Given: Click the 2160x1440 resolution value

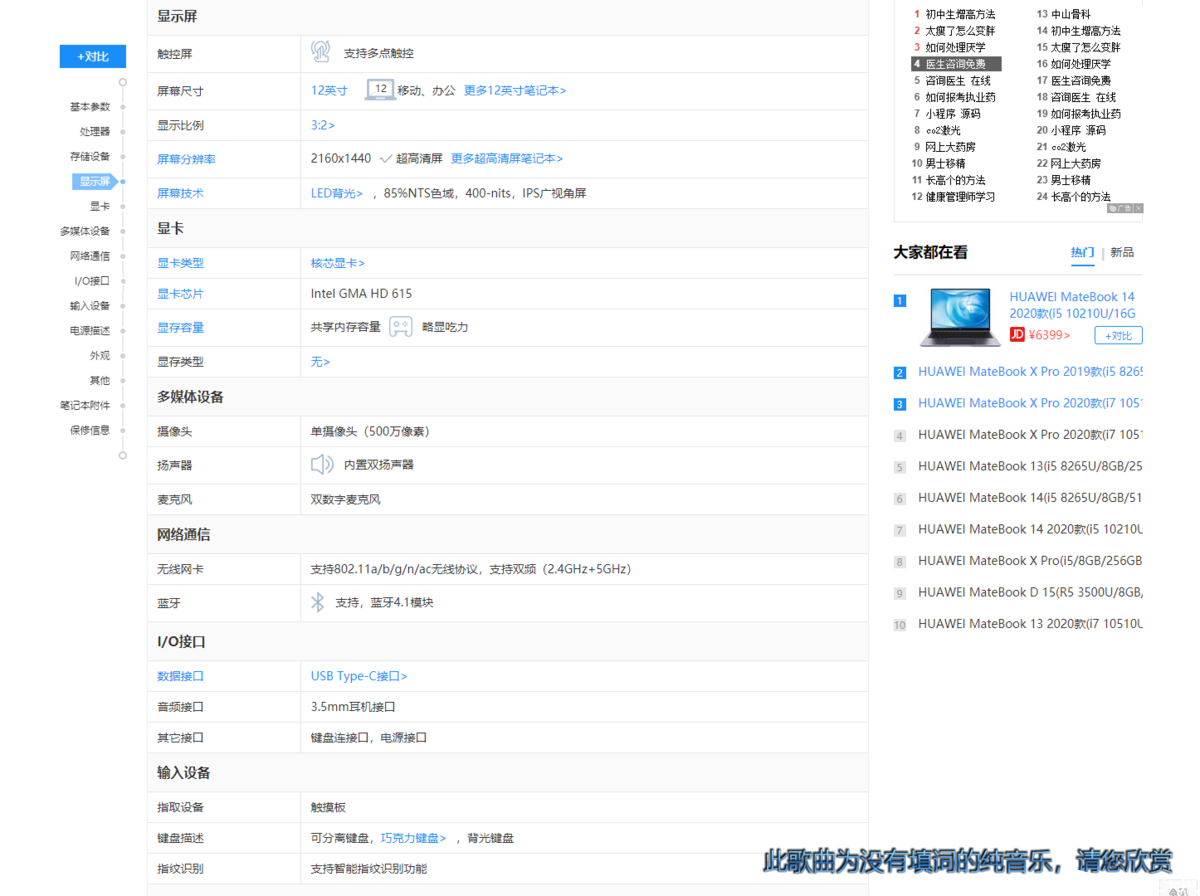Looking at the screenshot, I should (x=341, y=159).
